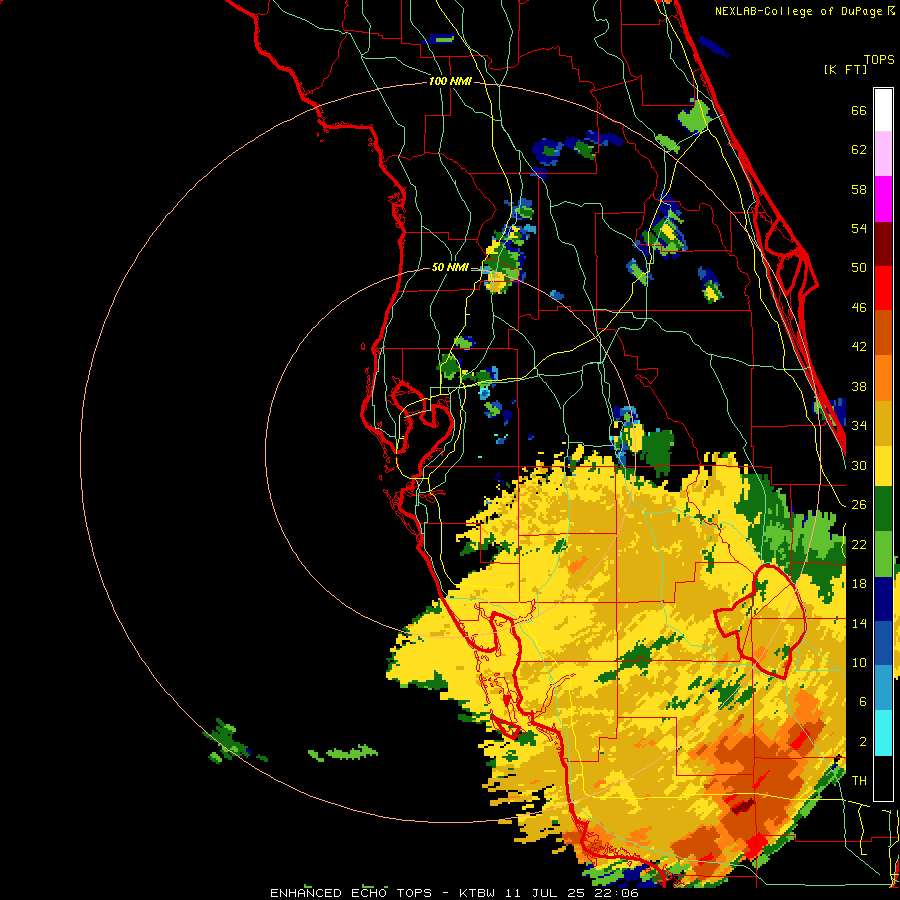Click the legend label 14
Viewport: 900px width, 900px height.
(x=859, y=623)
